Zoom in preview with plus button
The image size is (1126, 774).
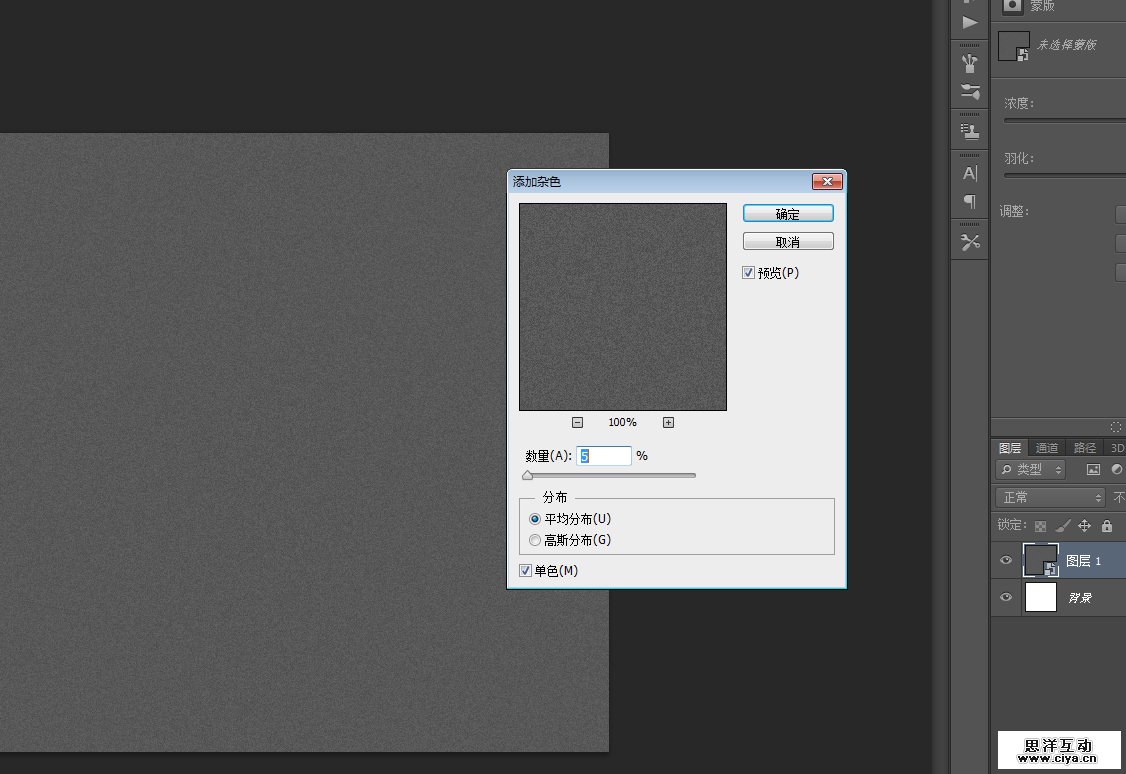point(668,422)
